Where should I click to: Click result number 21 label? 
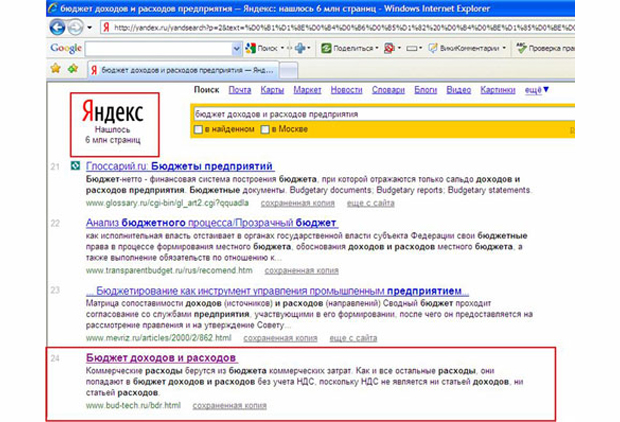(x=55, y=167)
